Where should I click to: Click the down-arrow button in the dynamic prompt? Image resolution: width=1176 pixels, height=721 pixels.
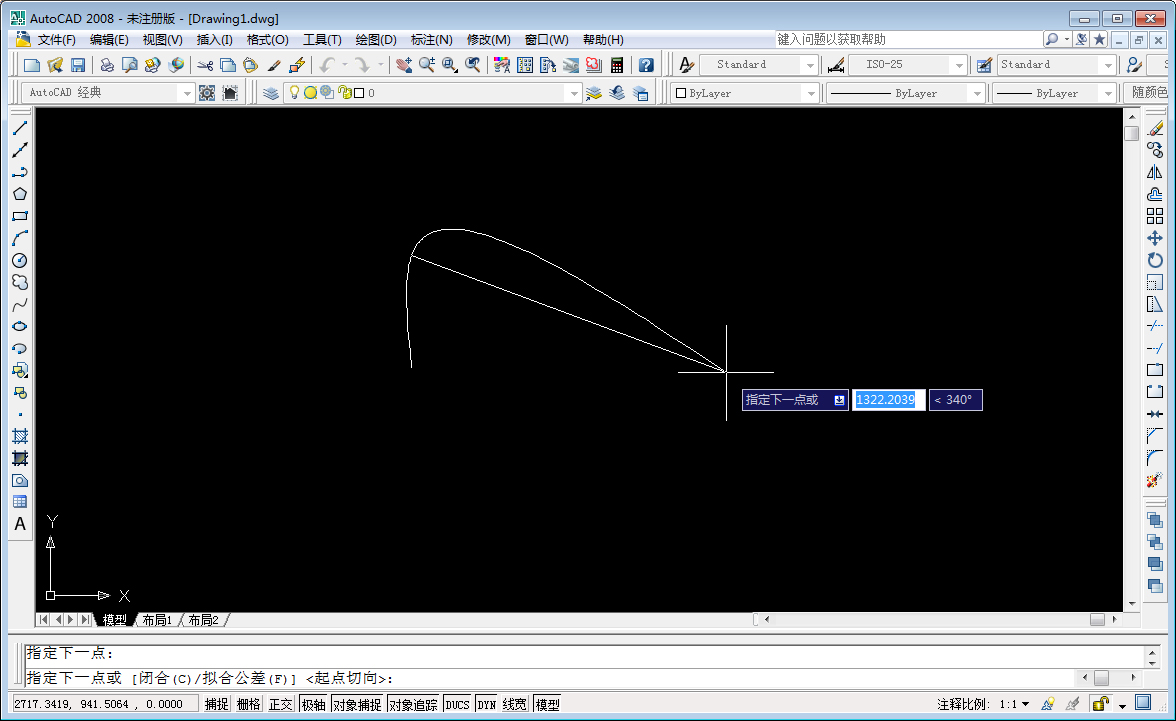tap(837, 400)
